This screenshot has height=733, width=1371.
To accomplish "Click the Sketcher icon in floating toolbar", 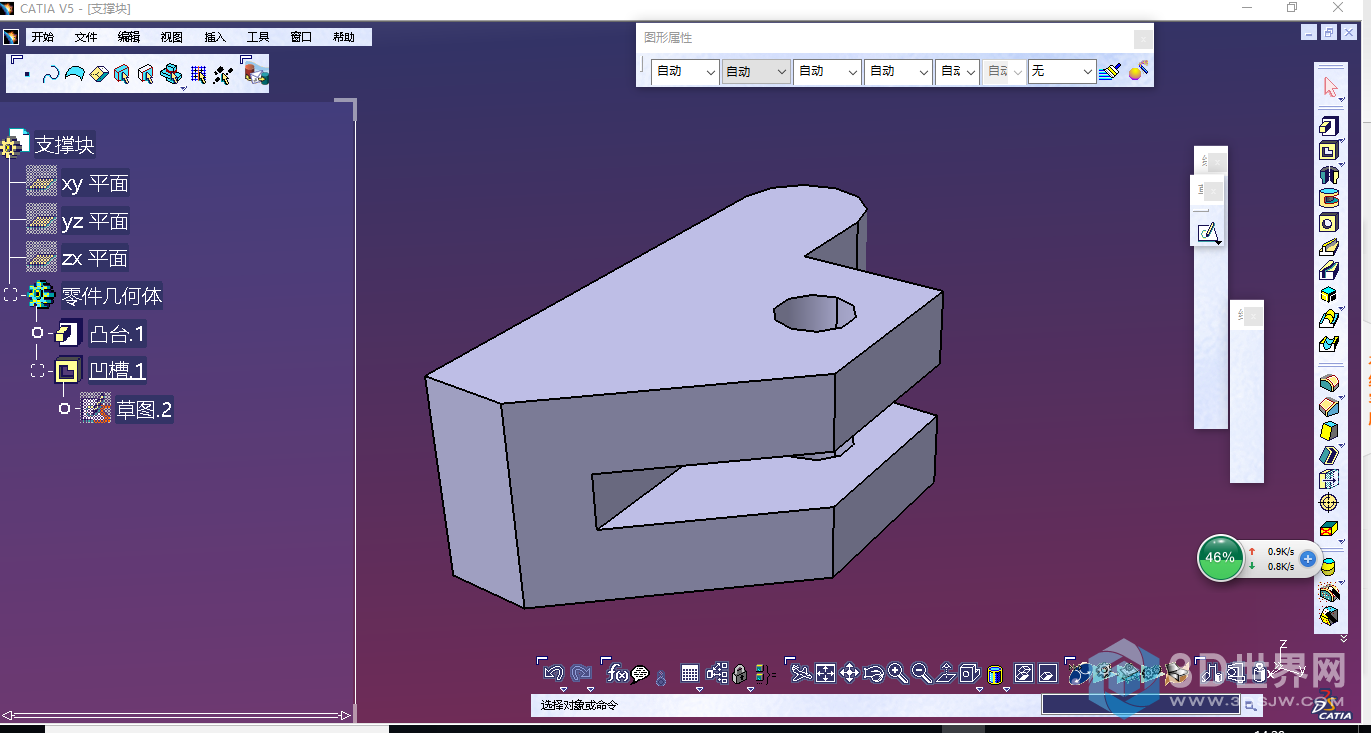I will 1208,233.
